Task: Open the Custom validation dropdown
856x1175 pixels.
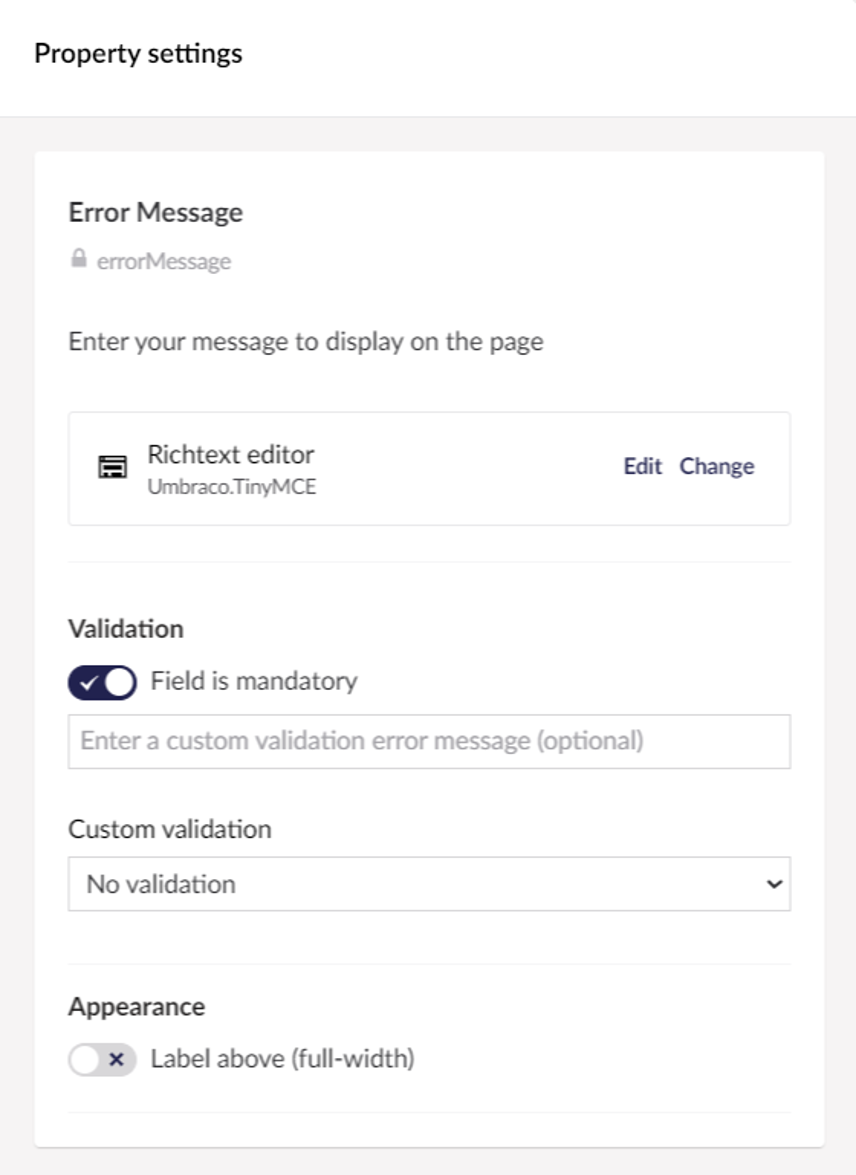Action: (x=428, y=884)
